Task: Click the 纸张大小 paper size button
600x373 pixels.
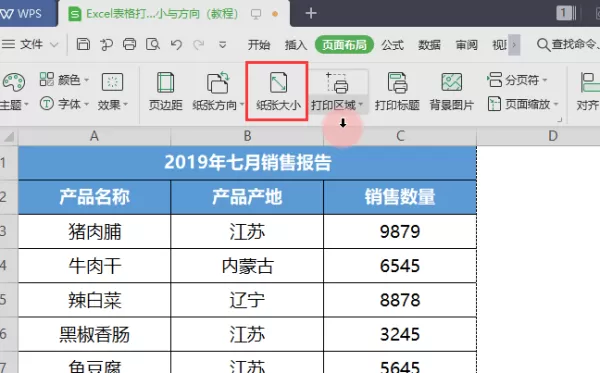Action: [278, 92]
